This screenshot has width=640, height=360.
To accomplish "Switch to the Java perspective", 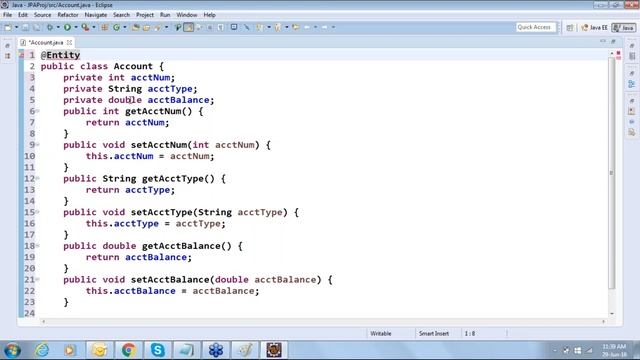I will click(x=624, y=28).
